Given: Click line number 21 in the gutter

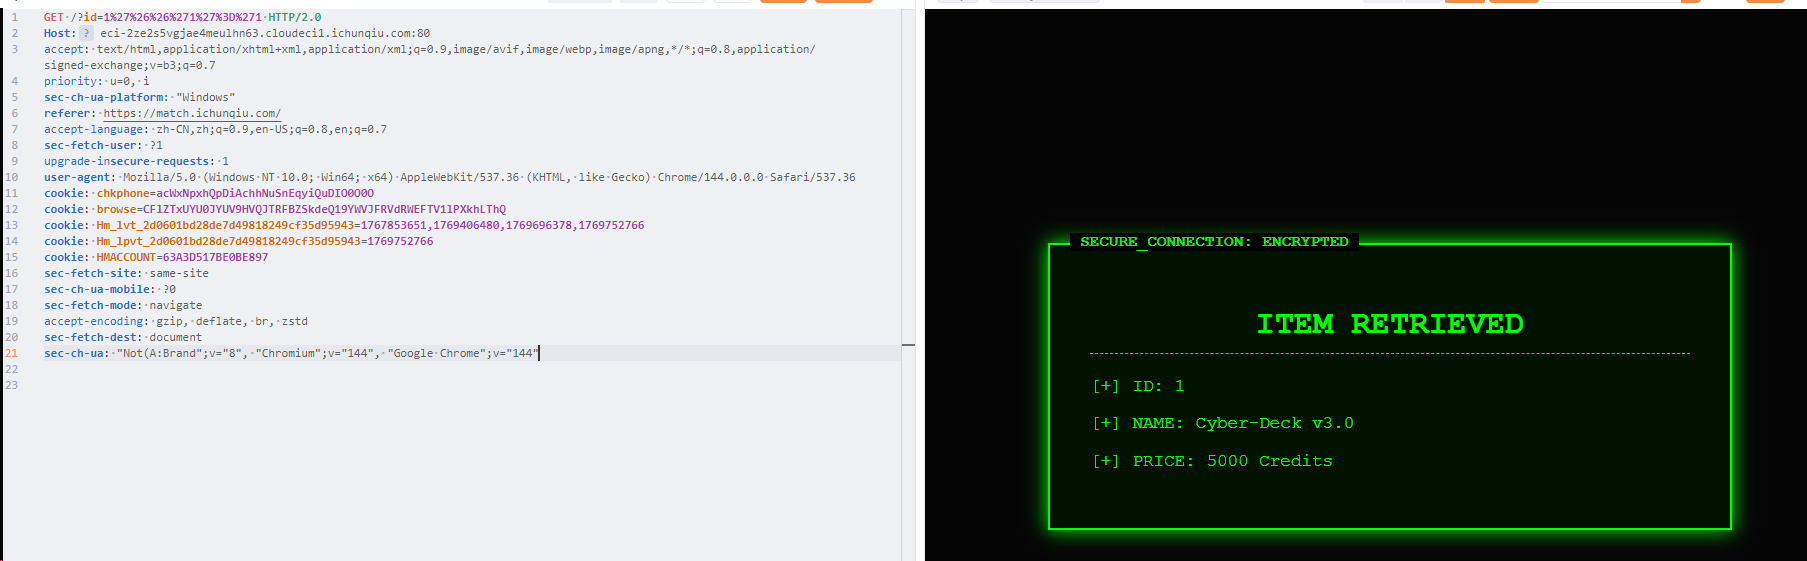Looking at the screenshot, I should point(12,353).
